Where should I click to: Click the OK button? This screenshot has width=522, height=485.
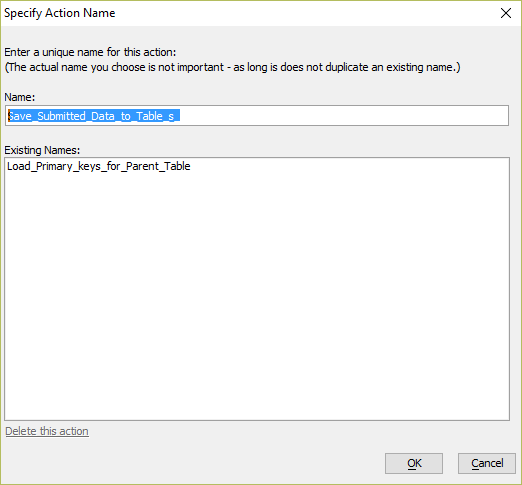(x=414, y=463)
